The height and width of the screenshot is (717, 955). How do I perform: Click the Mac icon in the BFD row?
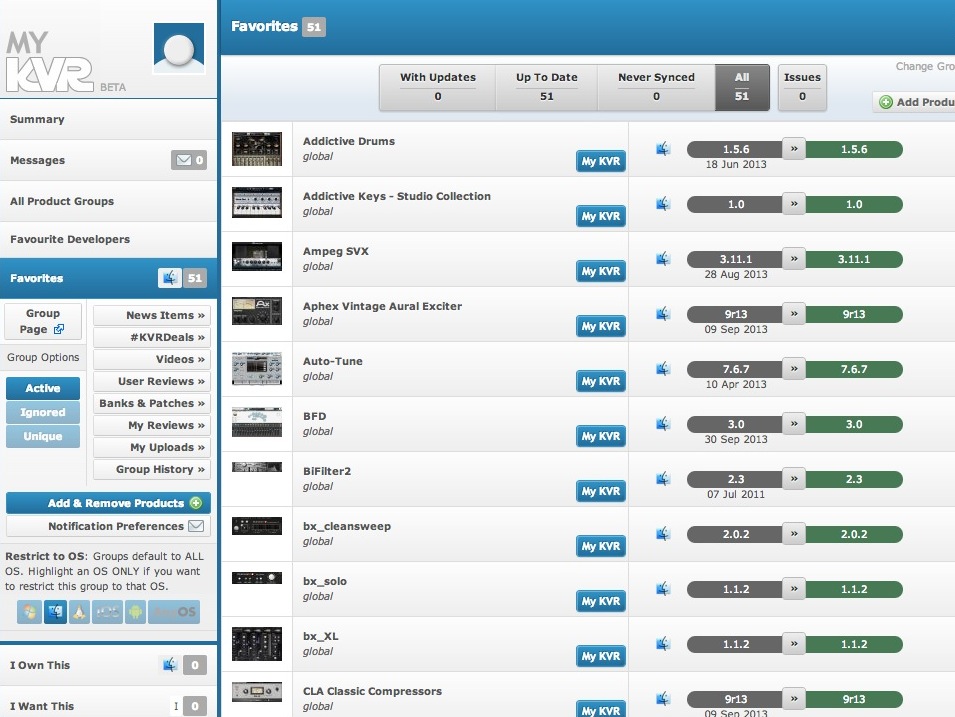(663, 424)
